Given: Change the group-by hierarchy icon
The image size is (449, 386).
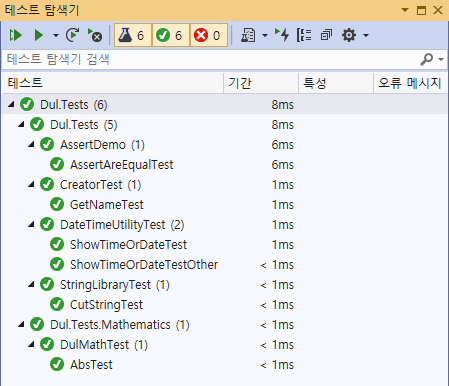Looking at the screenshot, I should pos(304,35).
